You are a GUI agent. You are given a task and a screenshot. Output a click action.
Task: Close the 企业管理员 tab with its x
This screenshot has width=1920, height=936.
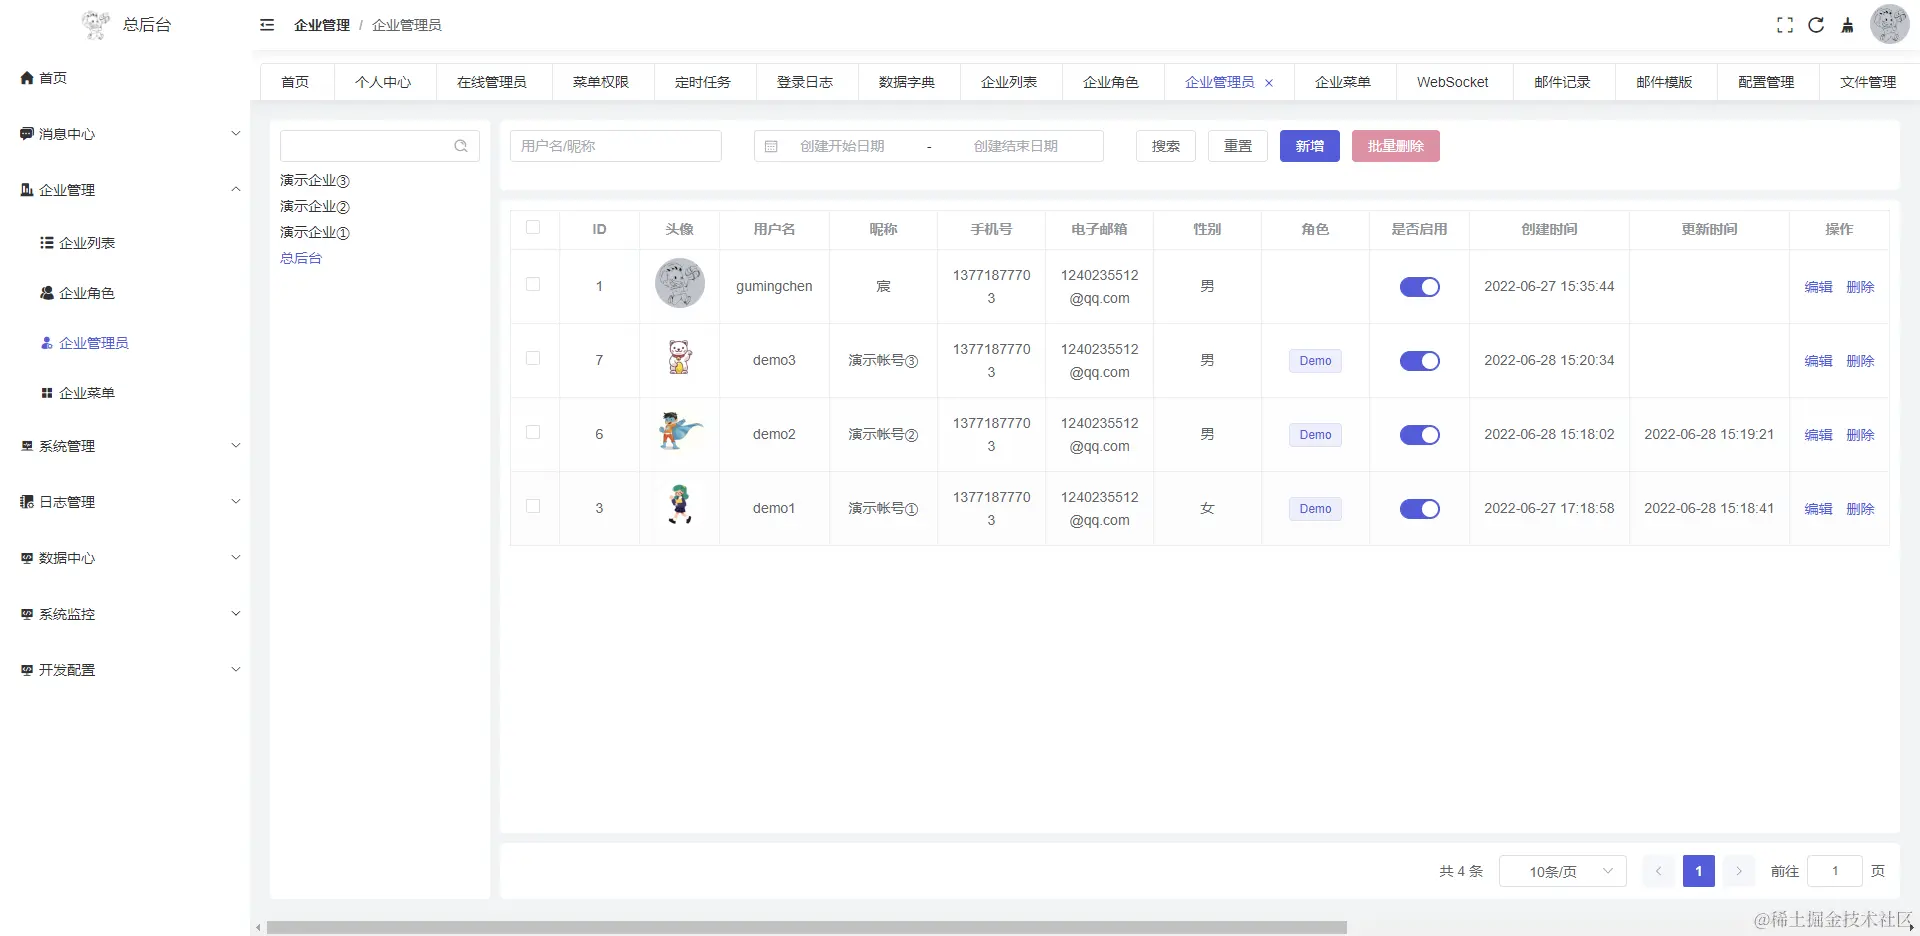pos(1269,83)
